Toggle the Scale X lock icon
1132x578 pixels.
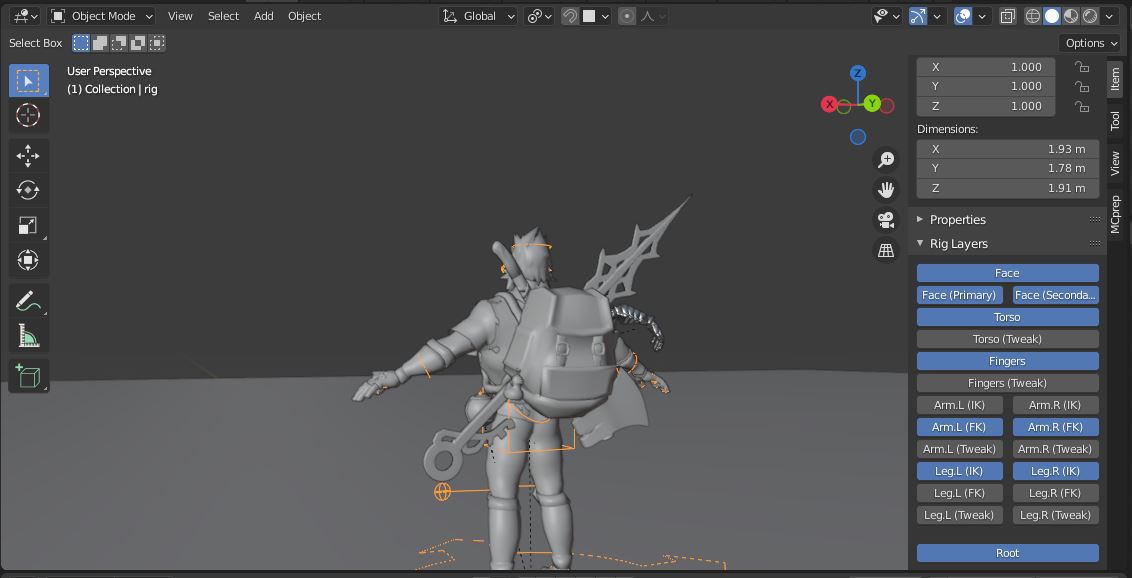[x=1081, y=67]
